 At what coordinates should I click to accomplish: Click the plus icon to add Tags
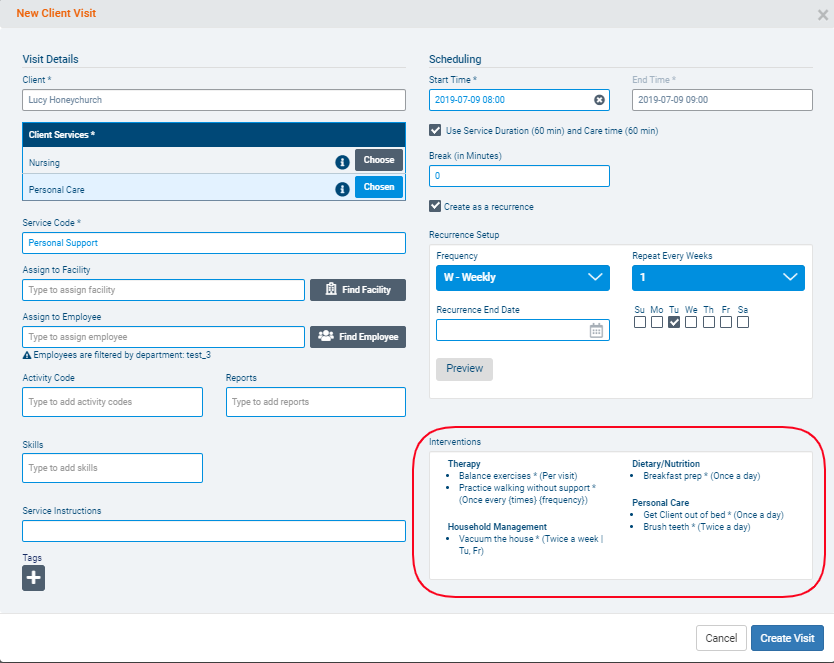click(33, 578)
